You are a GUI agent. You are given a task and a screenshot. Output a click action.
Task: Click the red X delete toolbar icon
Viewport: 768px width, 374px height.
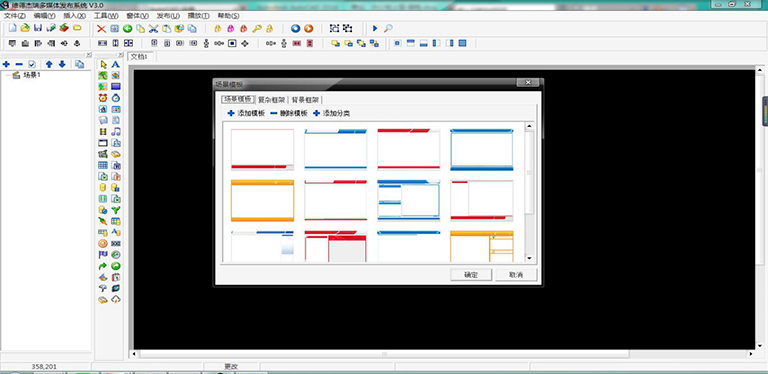click(101, 29)
